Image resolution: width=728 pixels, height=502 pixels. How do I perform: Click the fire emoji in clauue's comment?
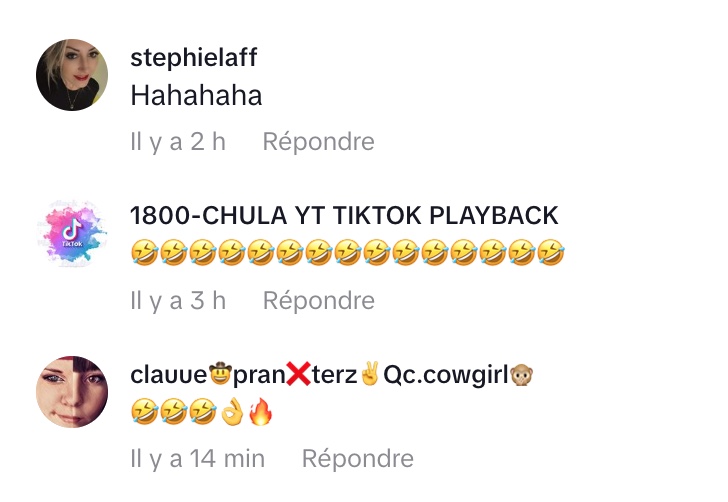pos(260,411)
